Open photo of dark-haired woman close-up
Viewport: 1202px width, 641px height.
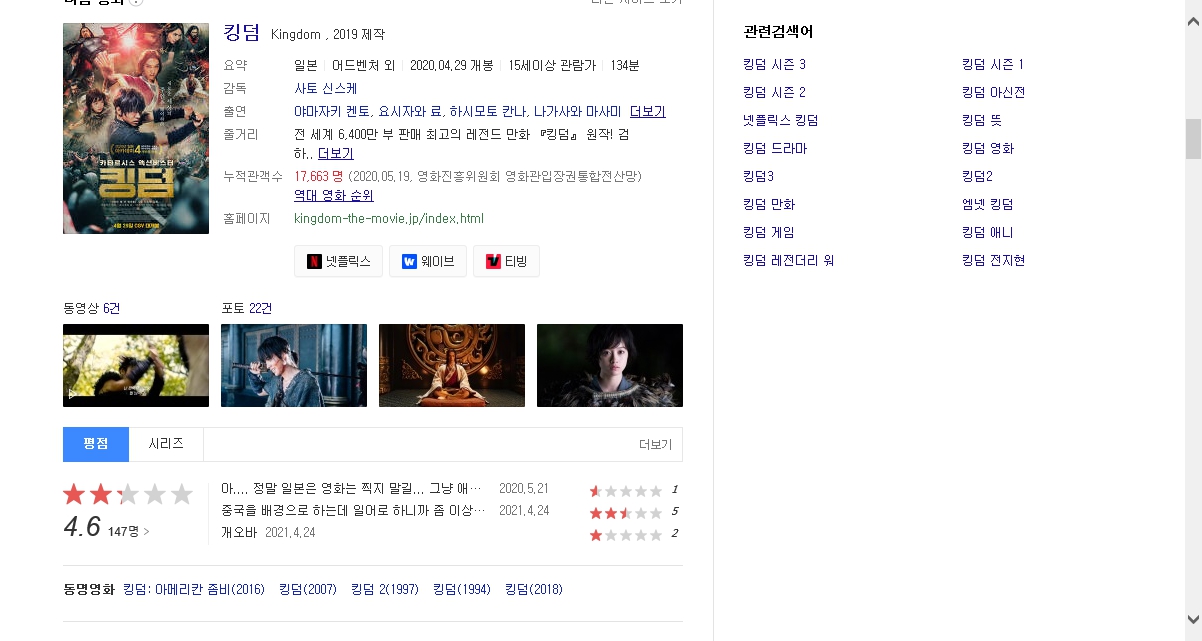610,365
